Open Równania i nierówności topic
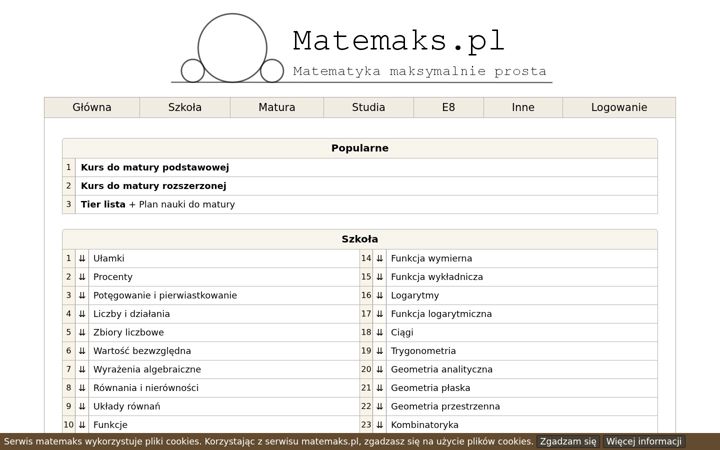 click(x=146, y=388)
